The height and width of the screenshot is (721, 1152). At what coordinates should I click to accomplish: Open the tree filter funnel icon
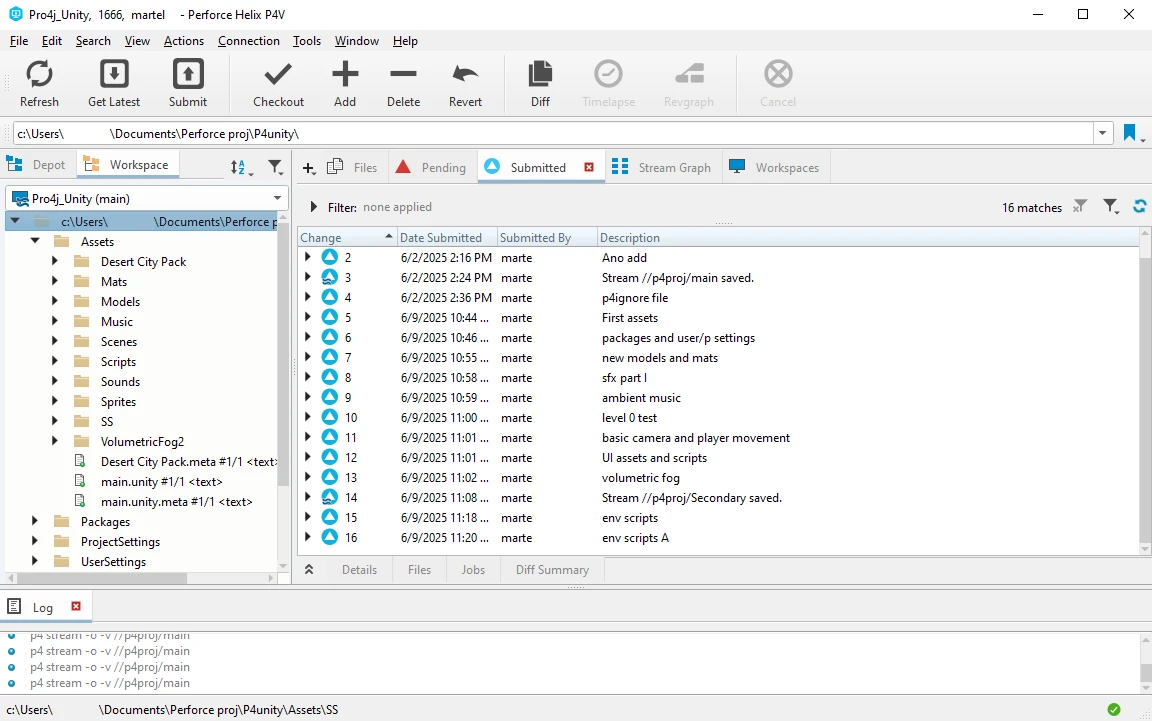[275, 168]
